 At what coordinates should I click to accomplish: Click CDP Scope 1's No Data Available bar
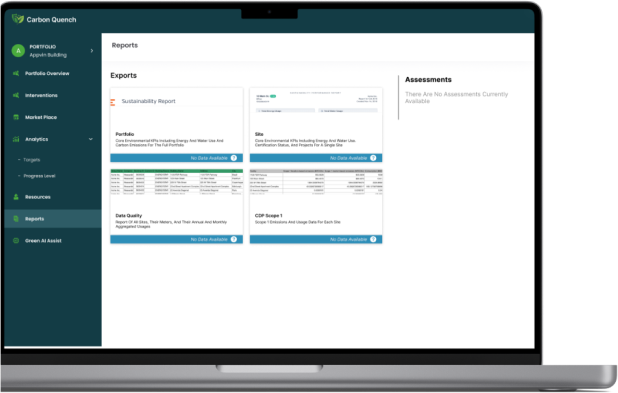click(316, 239)
